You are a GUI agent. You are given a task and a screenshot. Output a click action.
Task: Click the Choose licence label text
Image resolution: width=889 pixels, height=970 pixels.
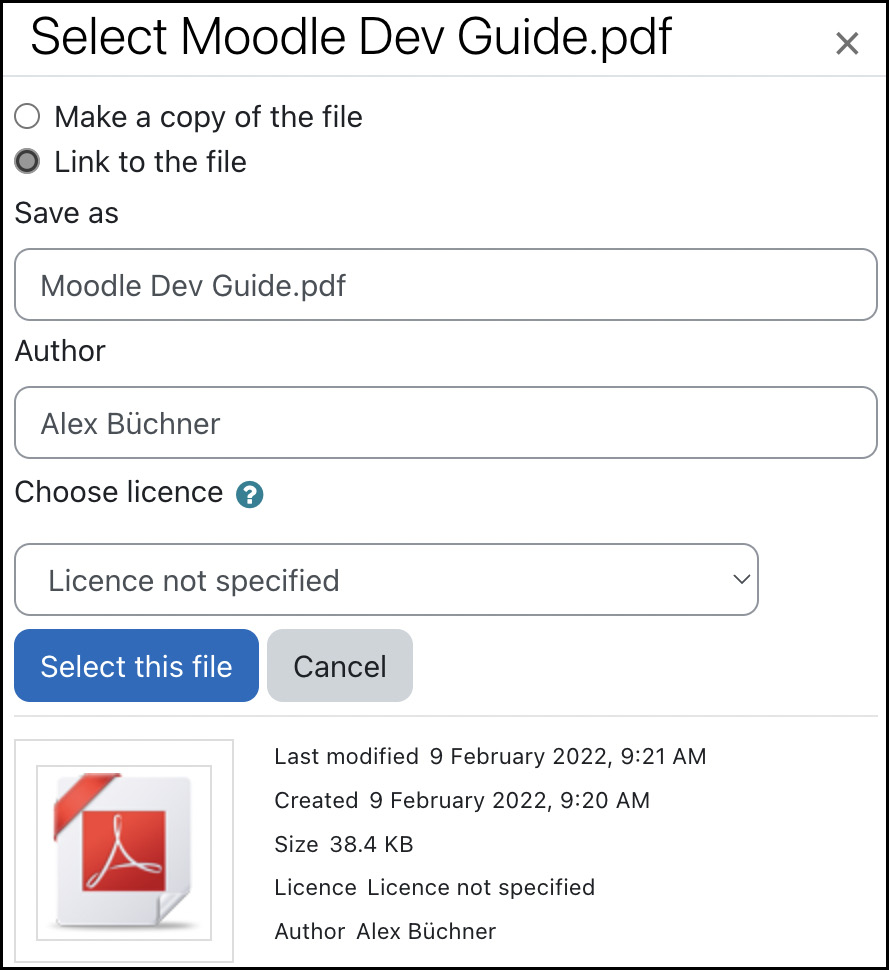pyautogui.click(x=119, y=492)
